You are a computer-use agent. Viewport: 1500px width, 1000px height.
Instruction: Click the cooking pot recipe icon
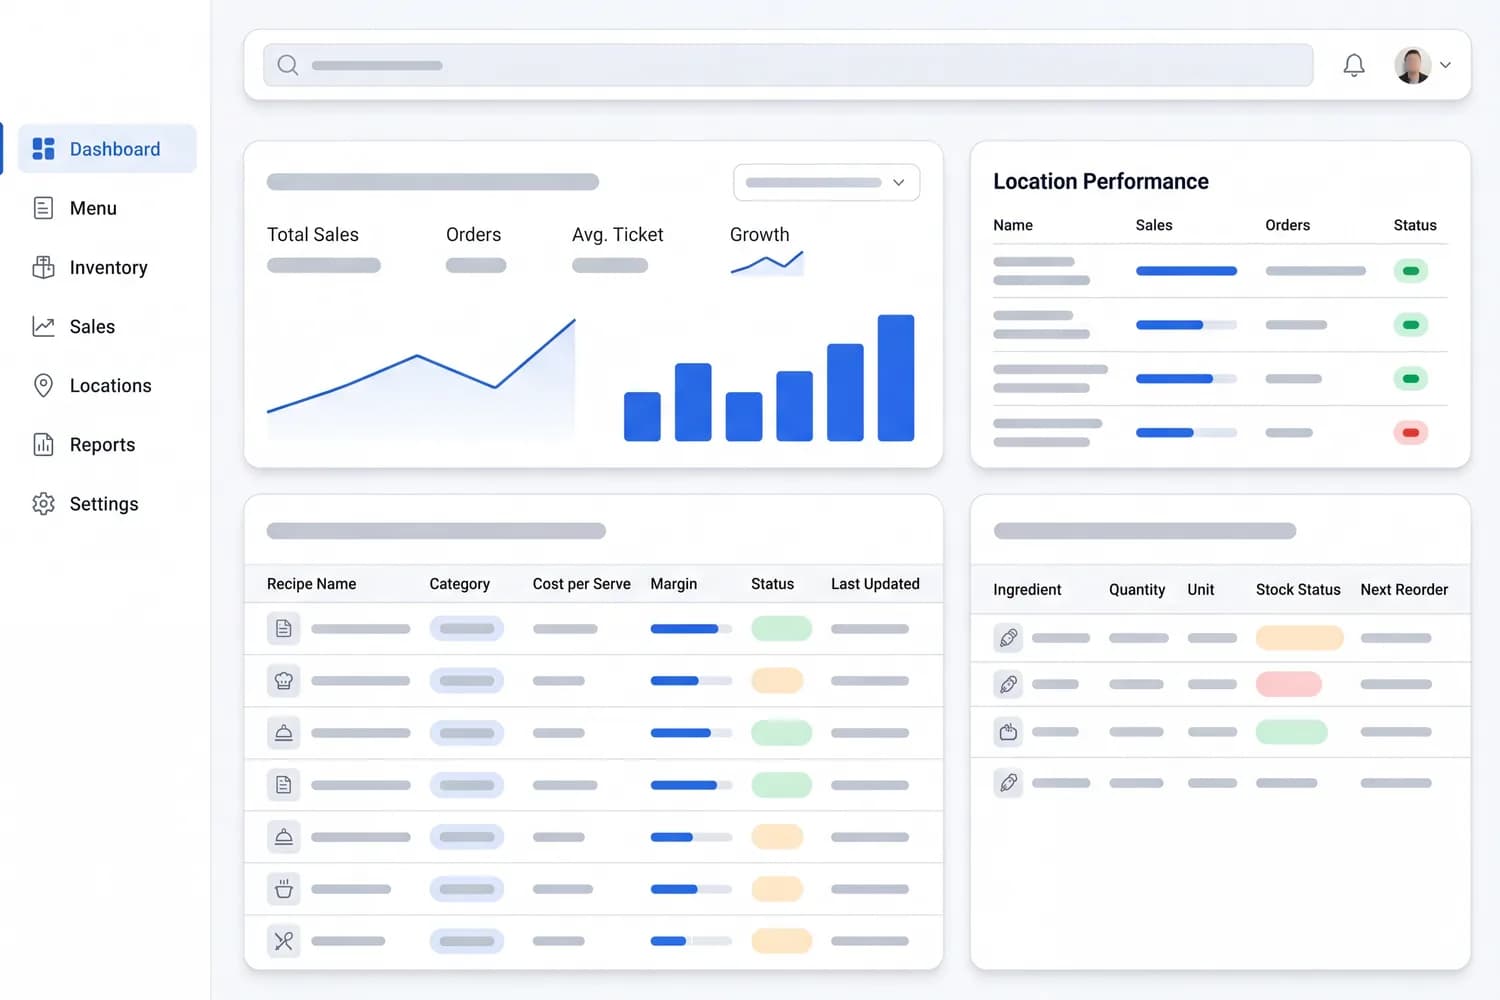(x=284, y=889)
